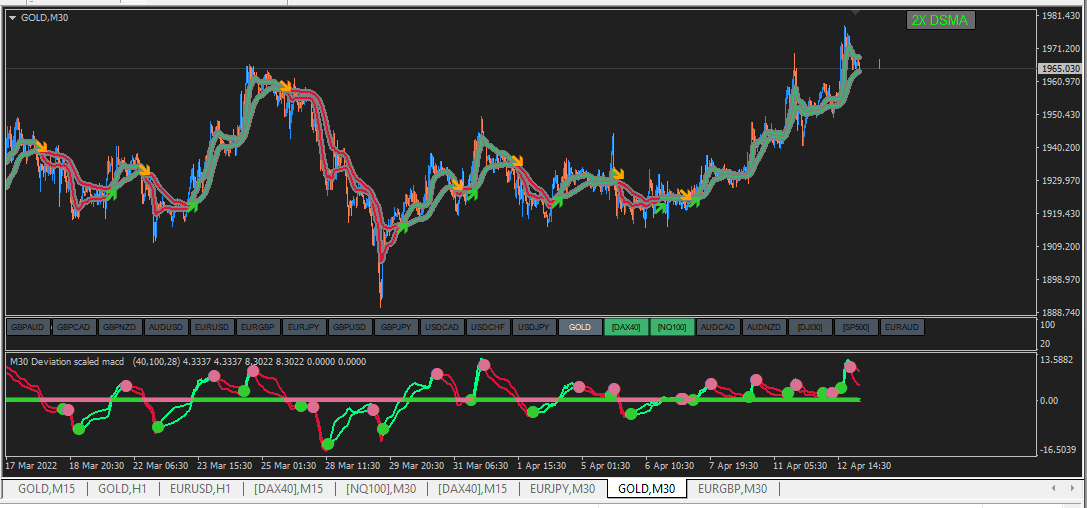This screenshot has width=1087, height=508.
Task: Click the 28 Mar 11:30 time label
Action: pyautogui.click(x=351, y=466)
